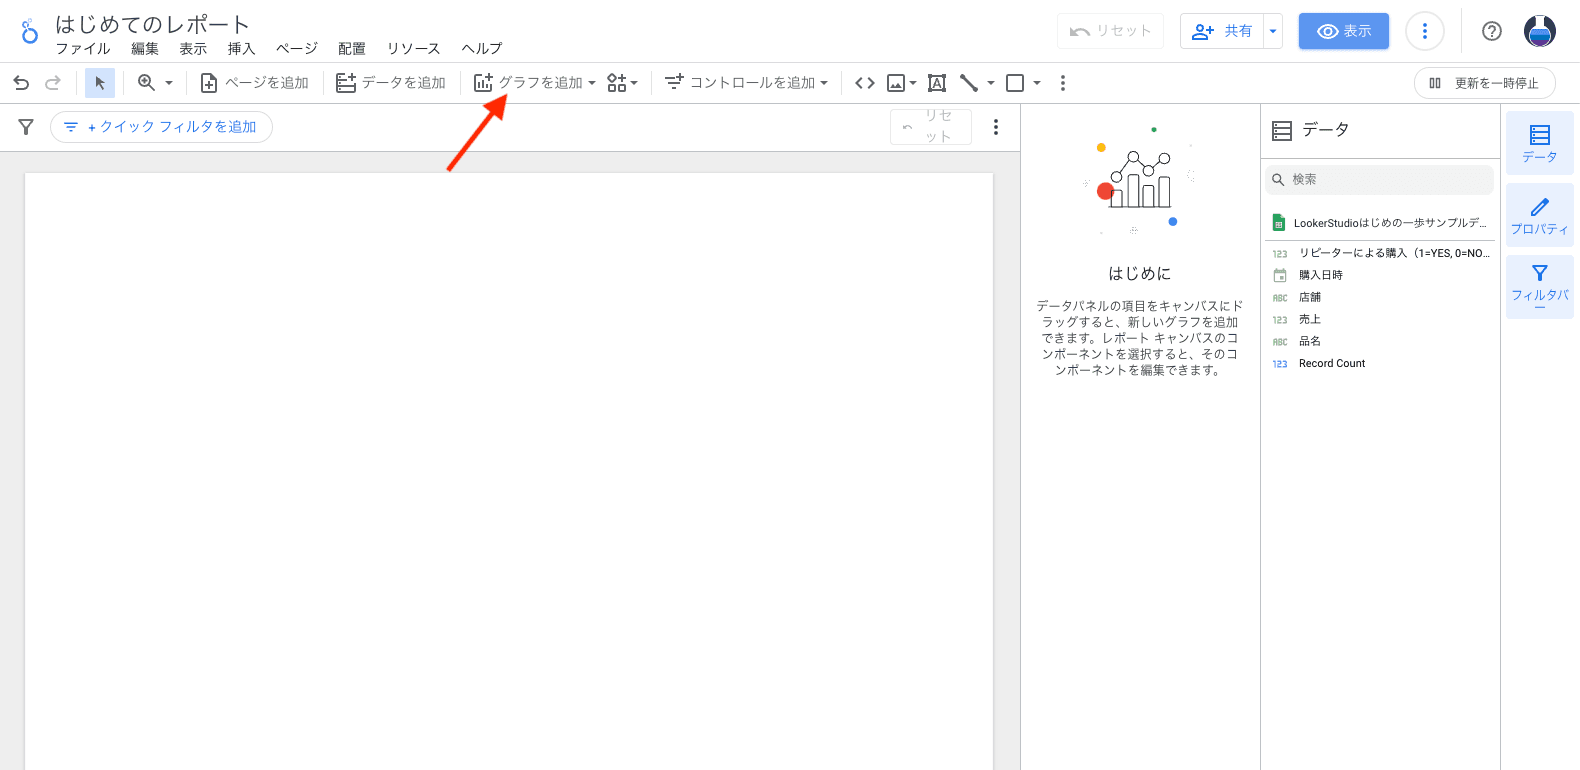
Task: Click the embed URL code icon
Action: pyautogui.click(x=865, y=83)
